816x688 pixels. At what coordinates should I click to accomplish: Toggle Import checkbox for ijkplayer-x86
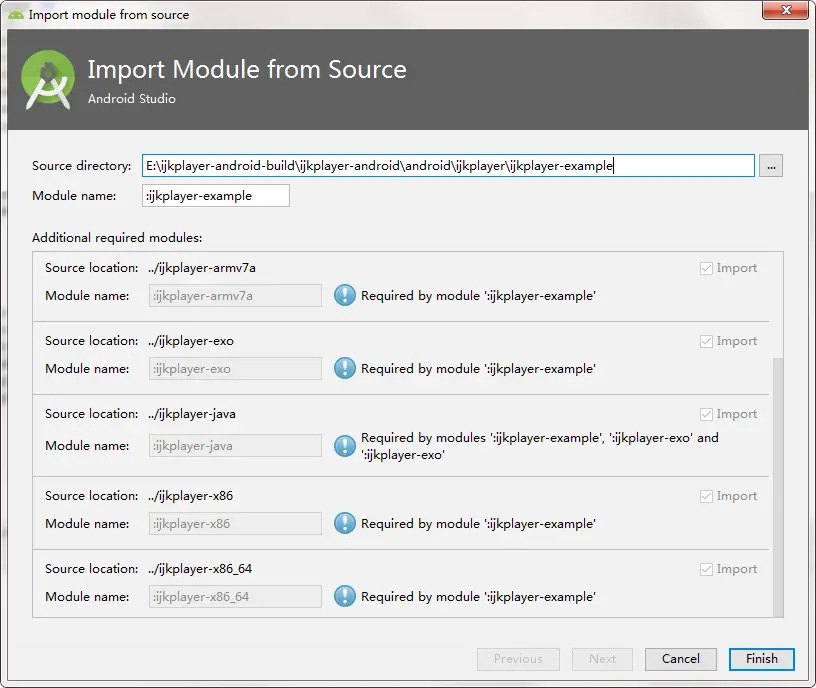click(707, 496)
